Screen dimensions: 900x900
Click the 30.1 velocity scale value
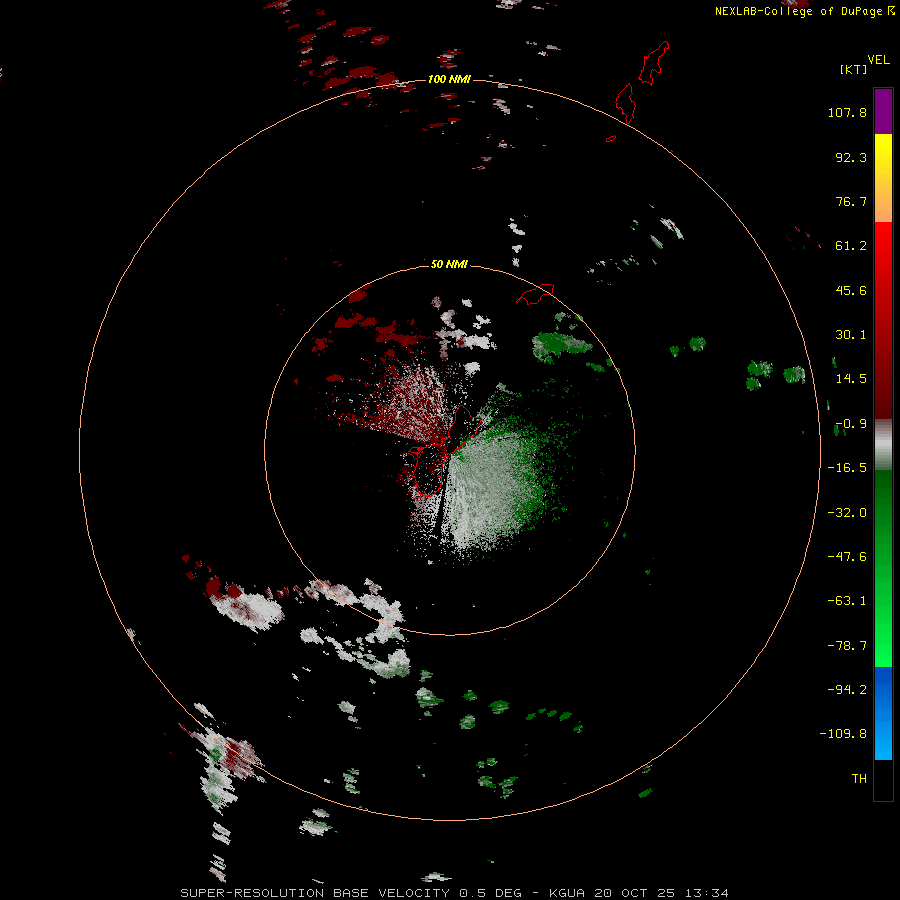click(851, 335)
